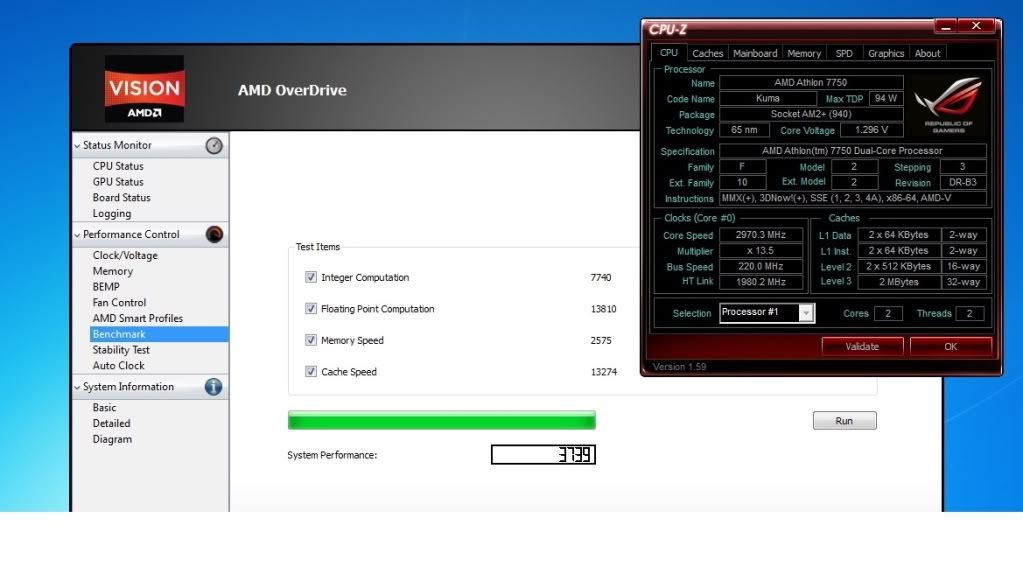Click the Core Speed value 2970.3 MHz

click(x=761, y=235)
